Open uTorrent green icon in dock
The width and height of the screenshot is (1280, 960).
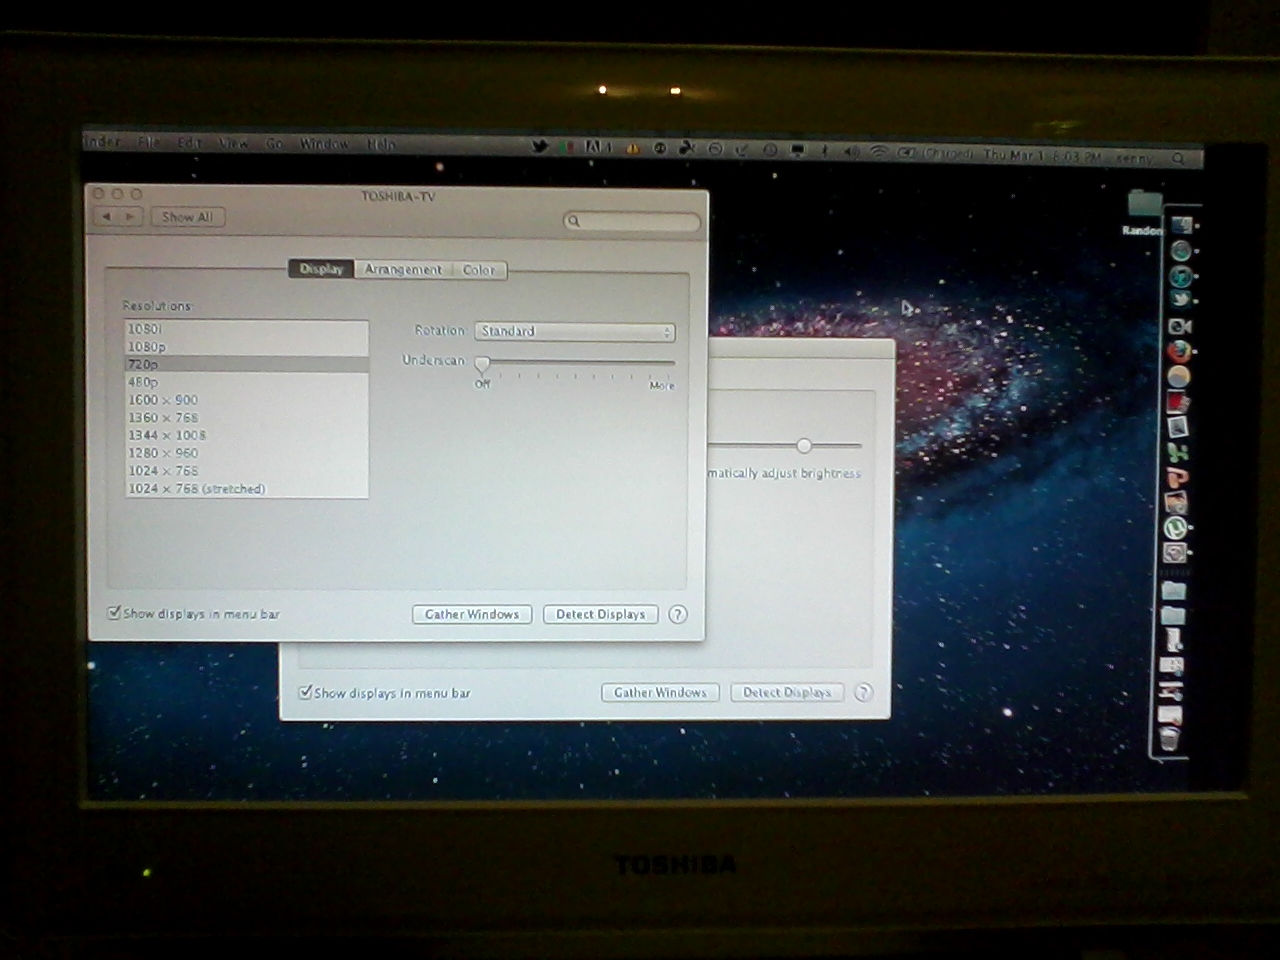[1177, 528]
